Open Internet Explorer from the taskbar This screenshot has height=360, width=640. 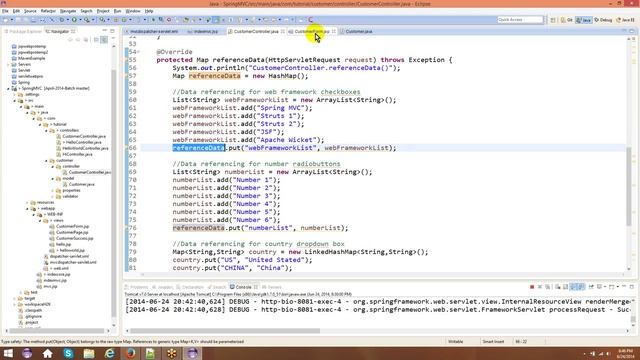click(109, 353)
